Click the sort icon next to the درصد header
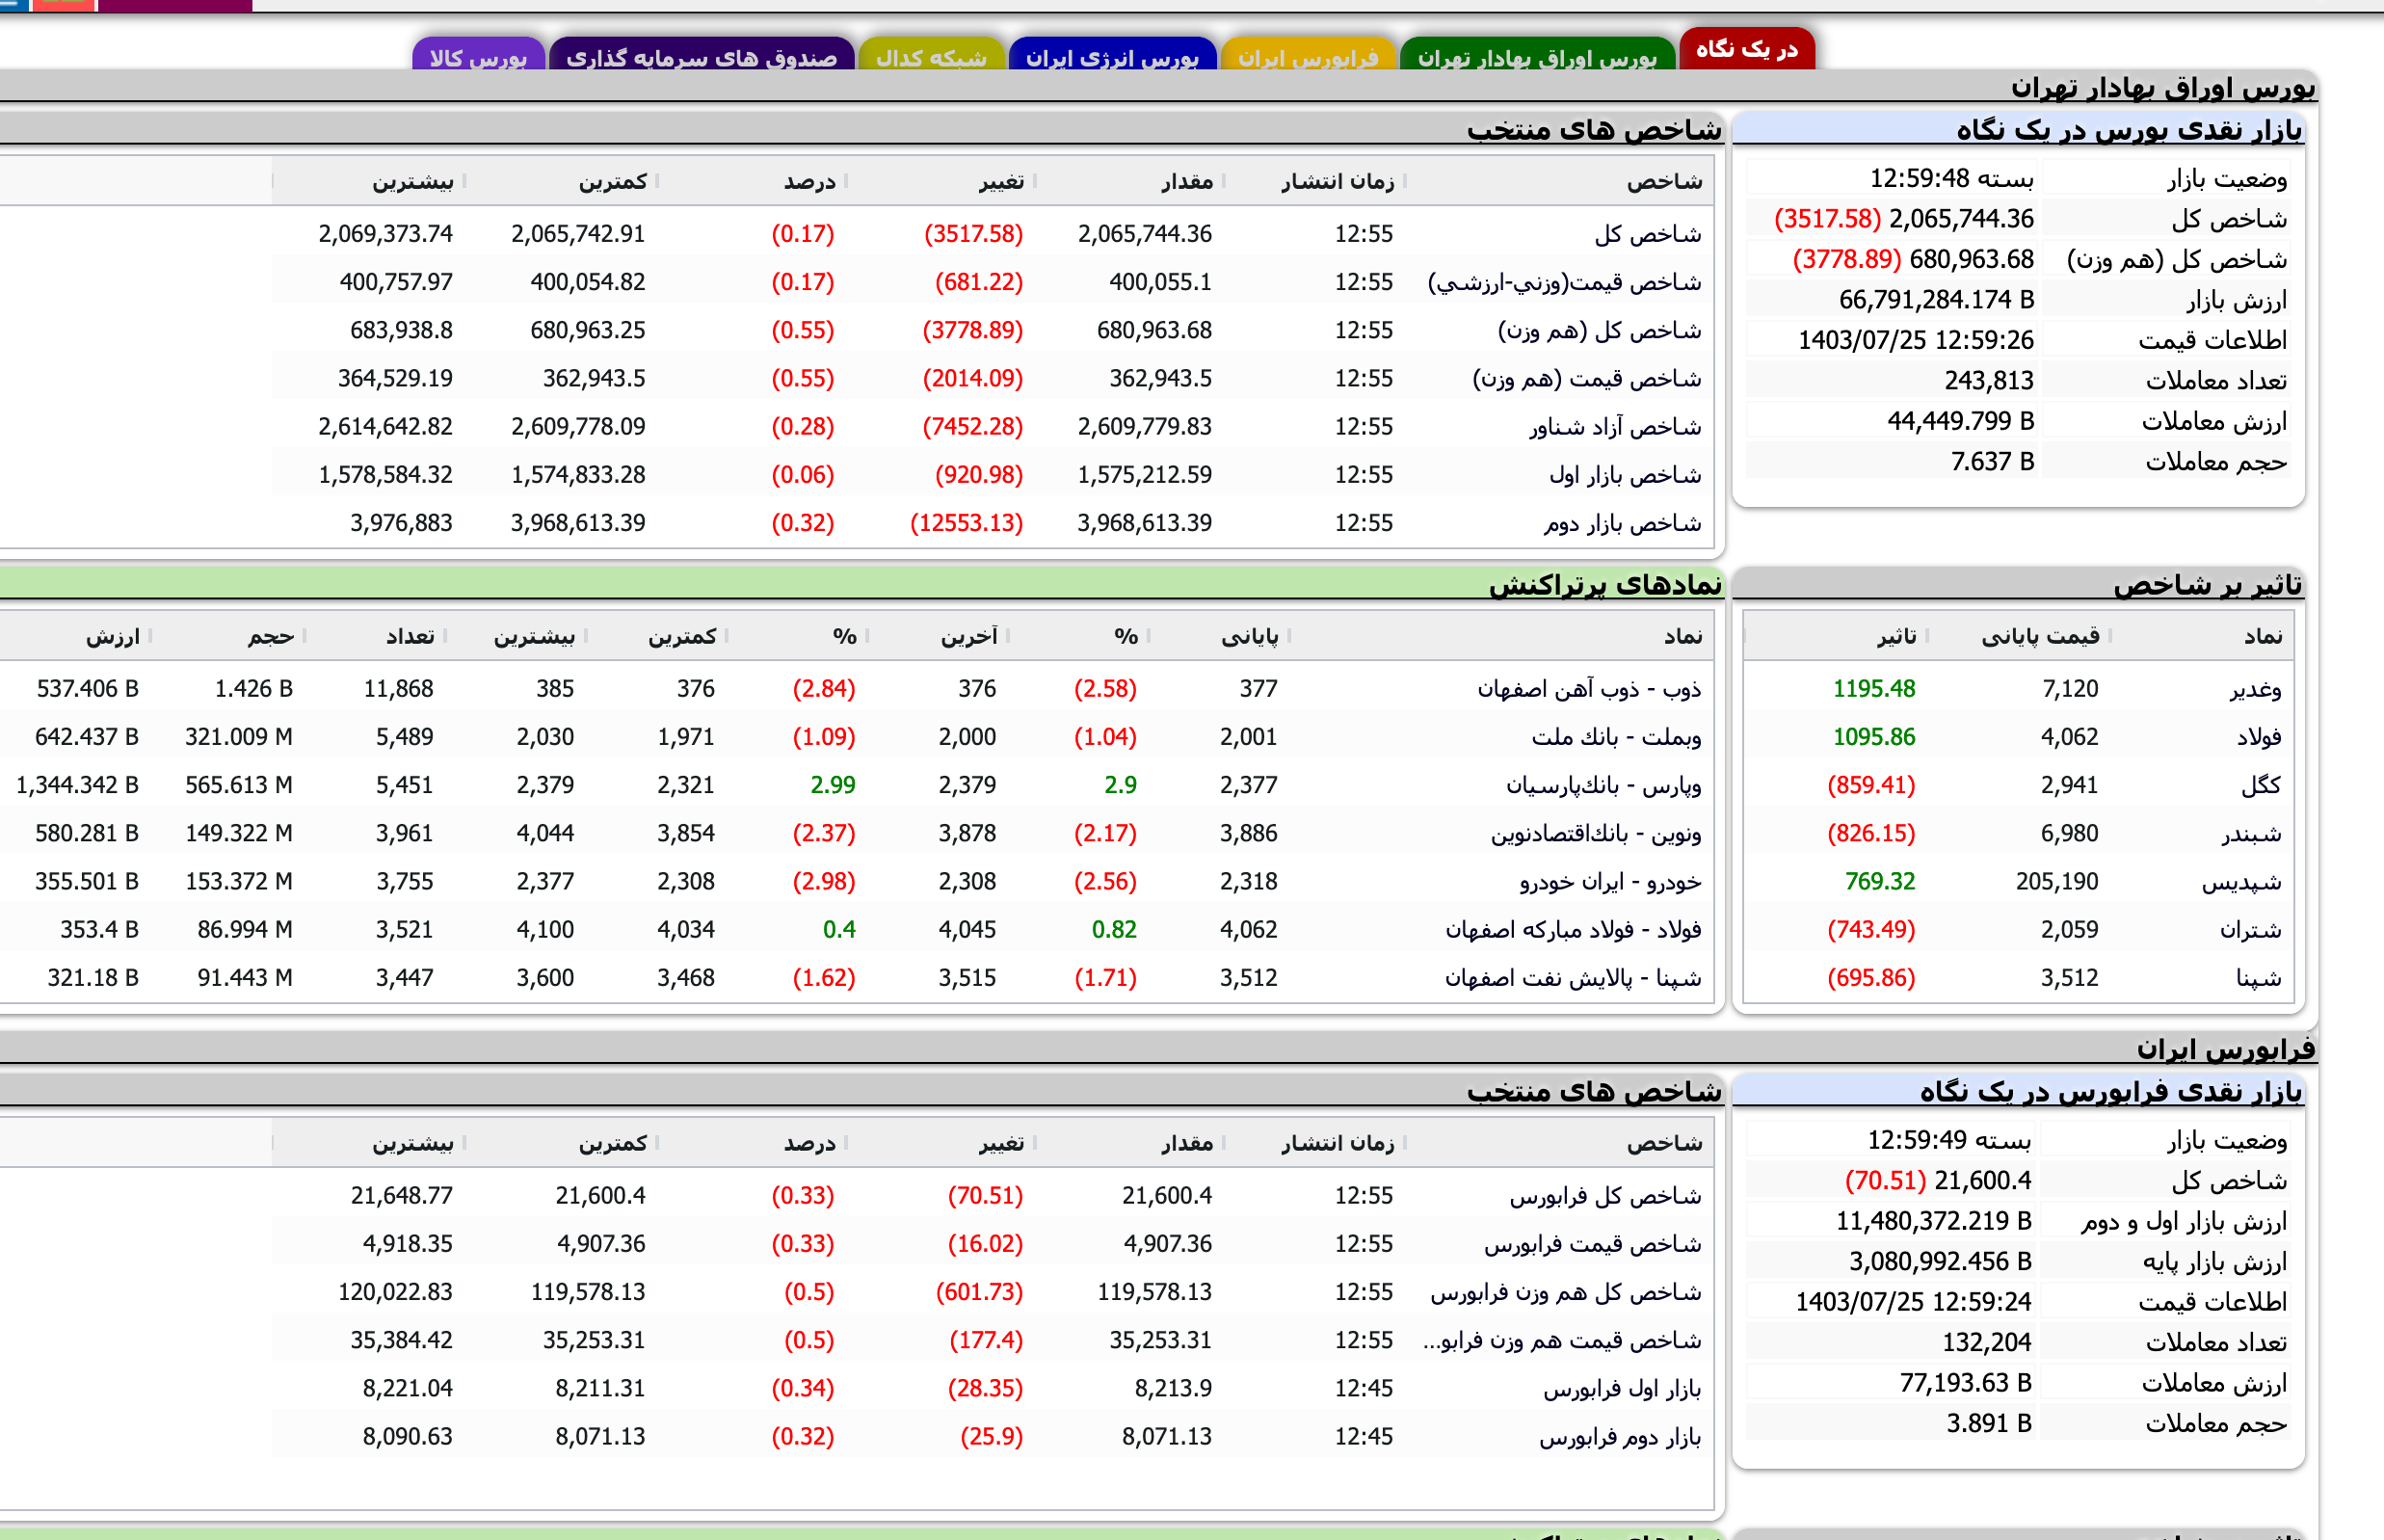The width and height of the screenshot is (2384, 1540). [845, 181]
